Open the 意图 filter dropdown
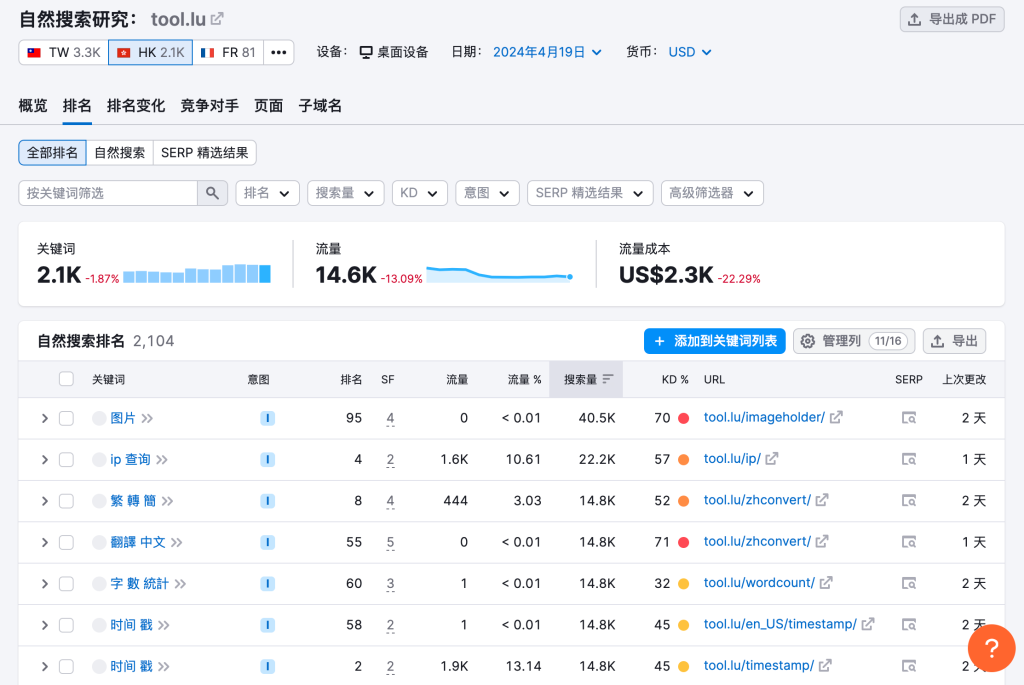 pos(487,193)
